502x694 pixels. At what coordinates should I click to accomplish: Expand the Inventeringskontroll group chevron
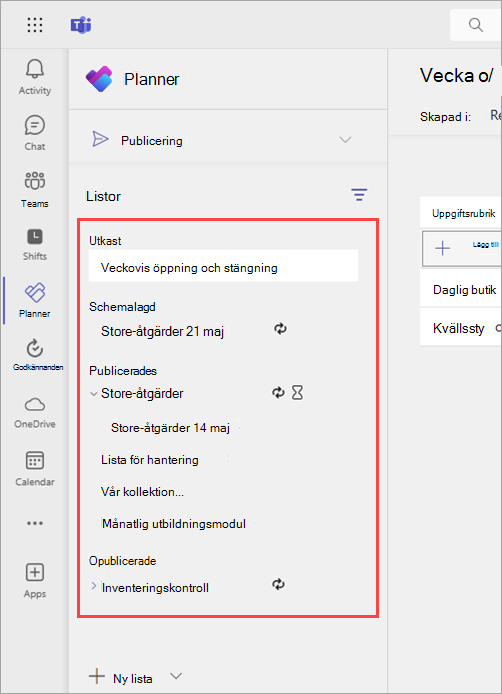pyautogui.click(x=94, y=586)
